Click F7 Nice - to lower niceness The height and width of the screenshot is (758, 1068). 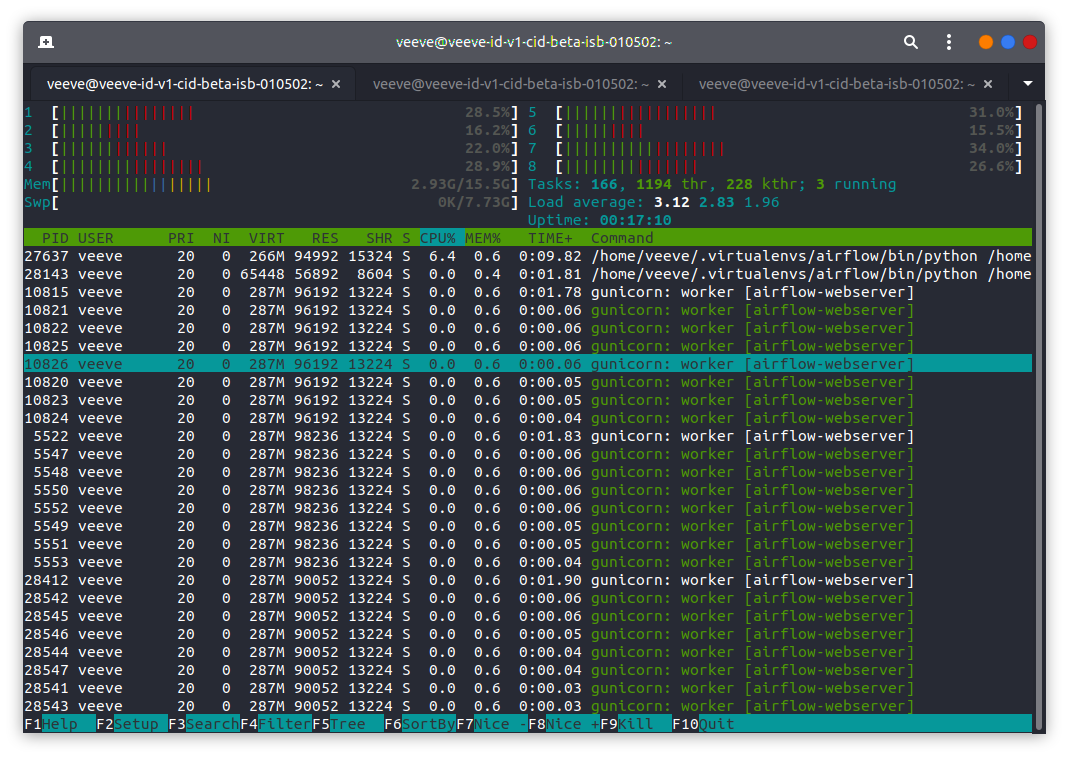pos(492,724)
